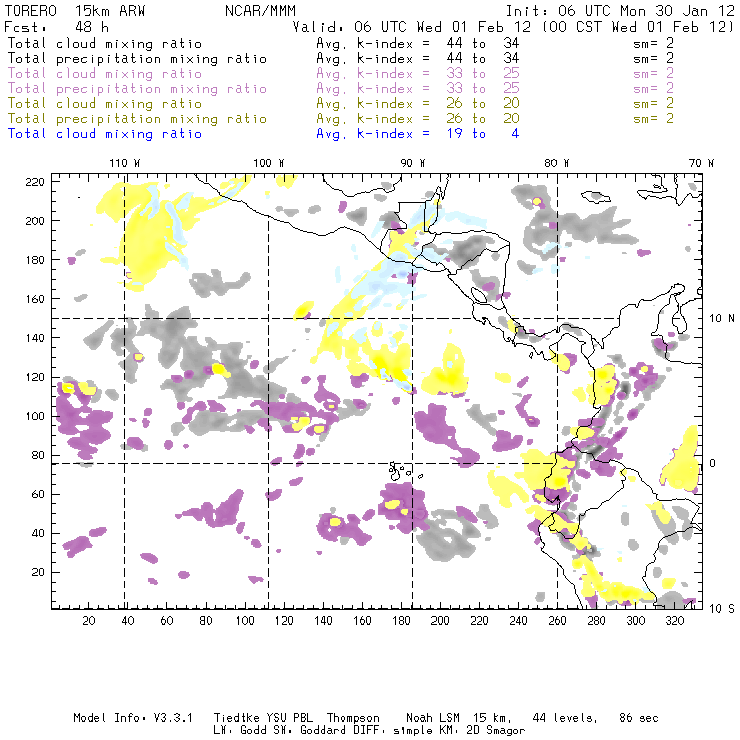Select the blue "Avg. k-index = 19 to 4" text

(x=418, y=134)
